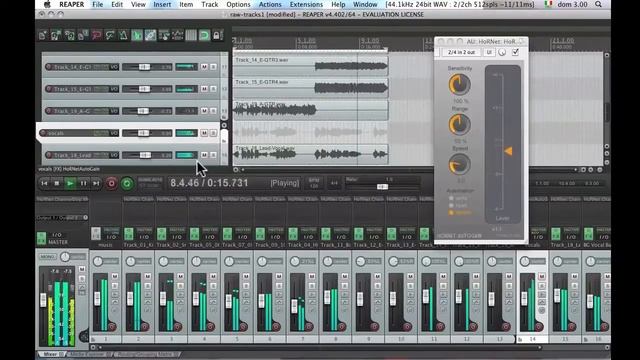Open the I/O routing button on vocals track
The height and width of the screenshot is (360, 640).
pyautogui.click(x=114, y=133)
